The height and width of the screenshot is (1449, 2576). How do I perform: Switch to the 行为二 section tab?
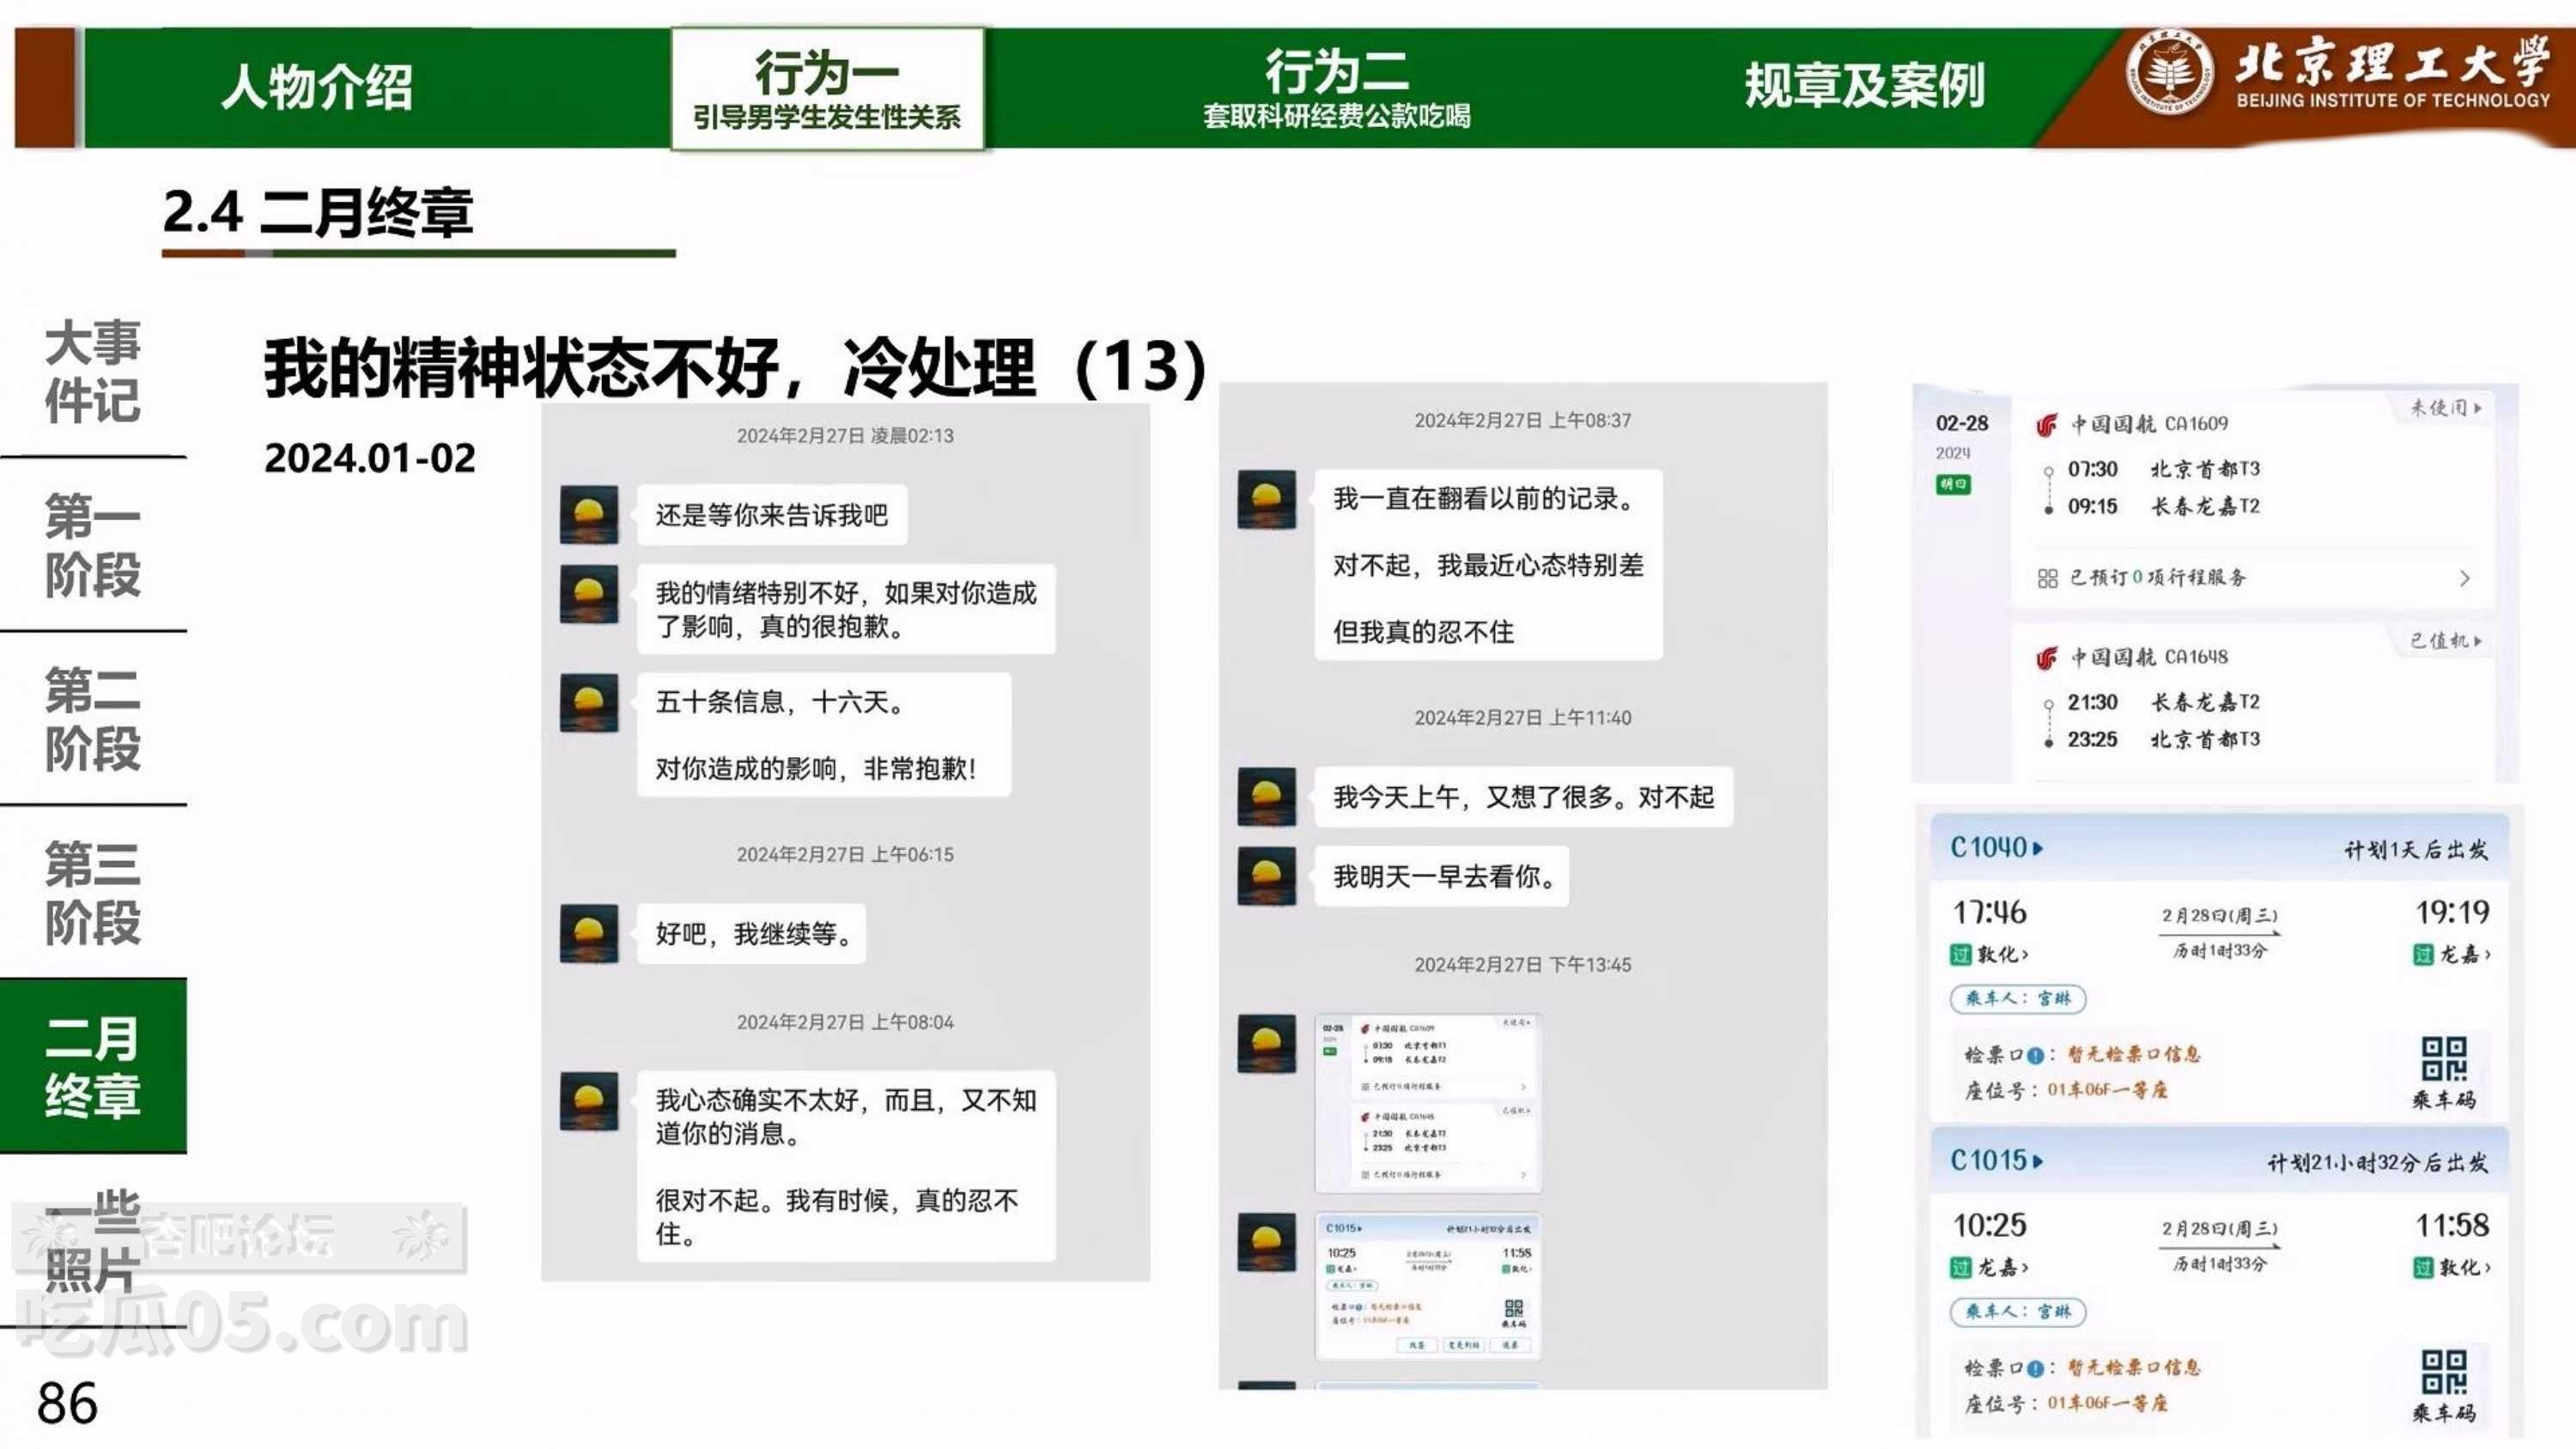click(1336, 88)
